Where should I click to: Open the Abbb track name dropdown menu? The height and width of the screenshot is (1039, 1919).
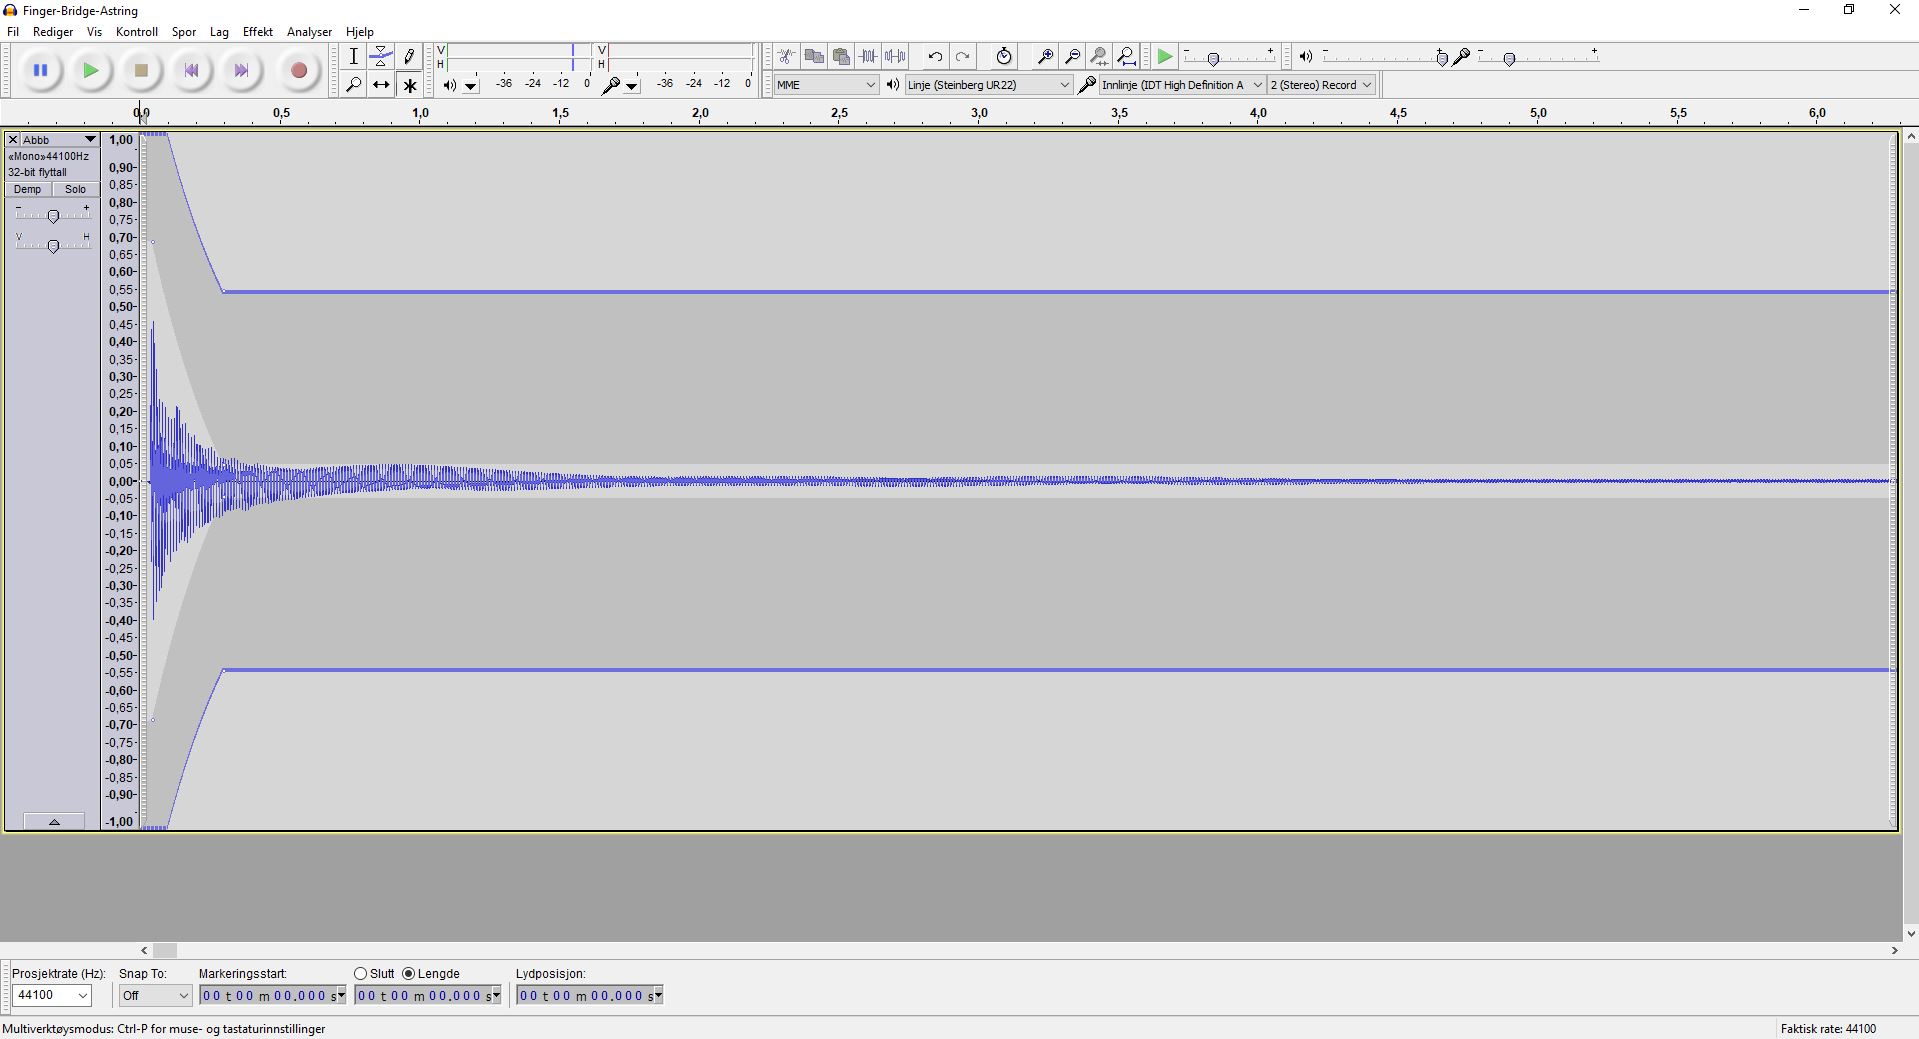tap(59, 140)
